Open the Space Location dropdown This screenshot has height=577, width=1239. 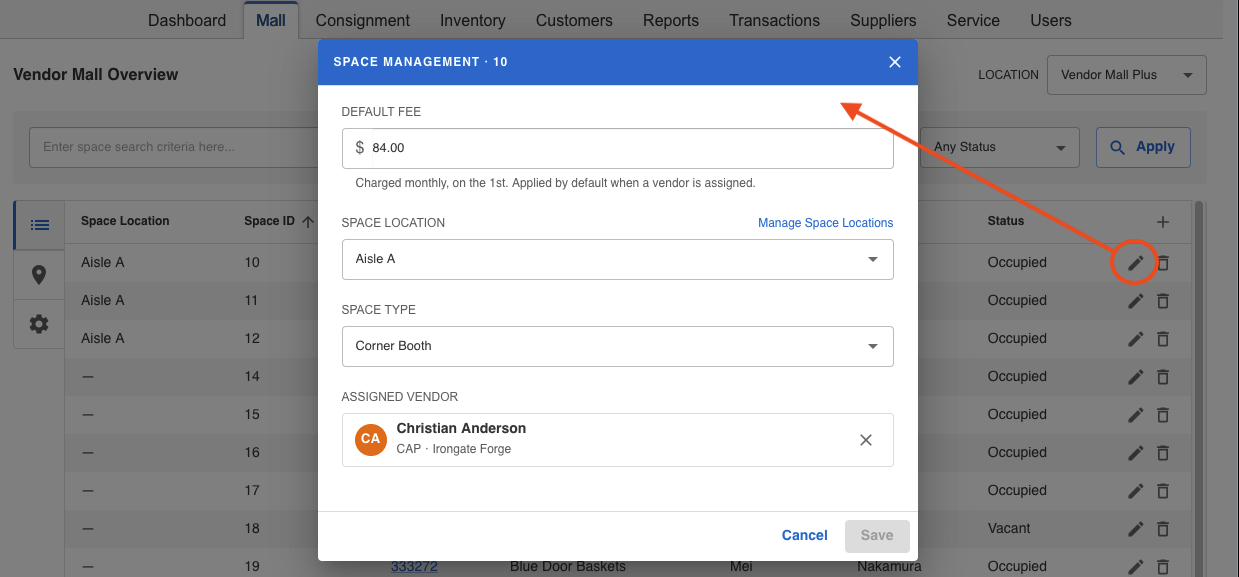point(617,259)
